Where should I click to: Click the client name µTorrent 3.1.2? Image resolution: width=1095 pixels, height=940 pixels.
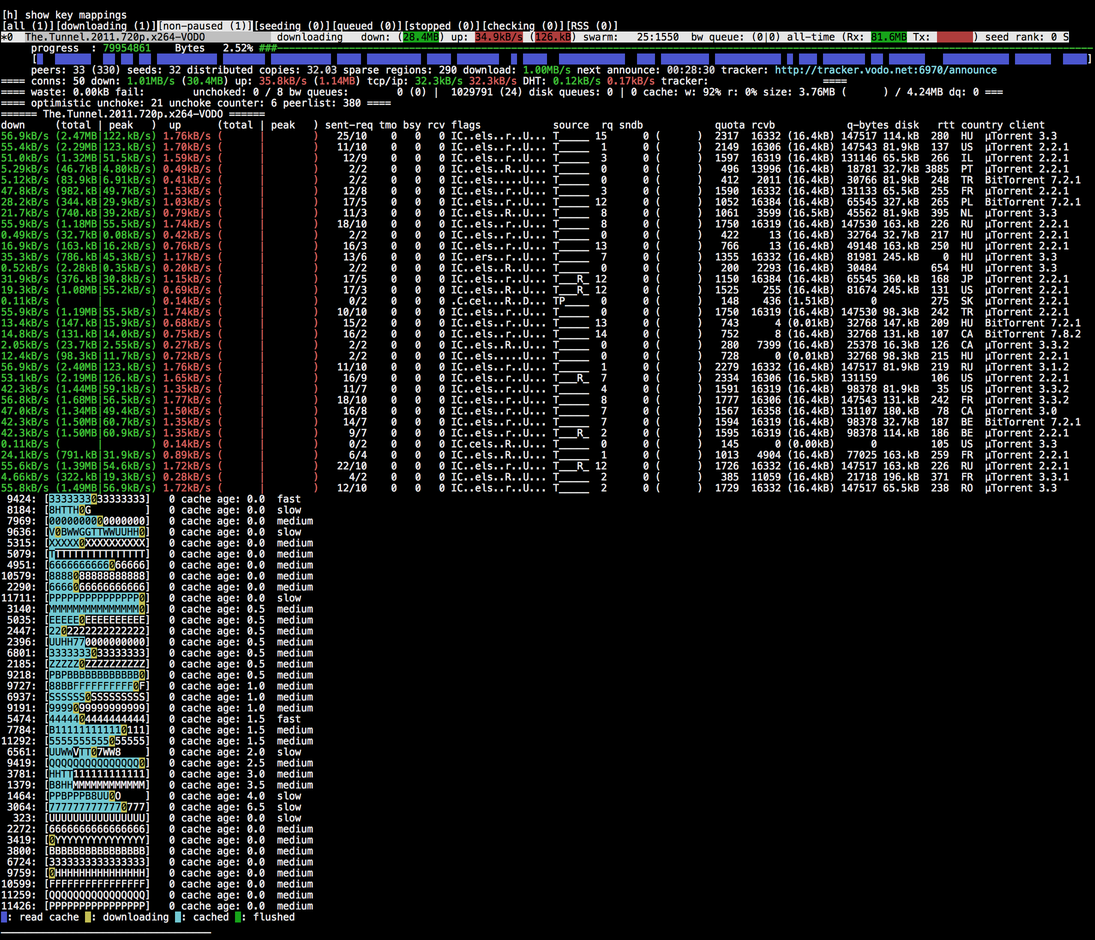pyautogui.click(x=1027, y=367)
